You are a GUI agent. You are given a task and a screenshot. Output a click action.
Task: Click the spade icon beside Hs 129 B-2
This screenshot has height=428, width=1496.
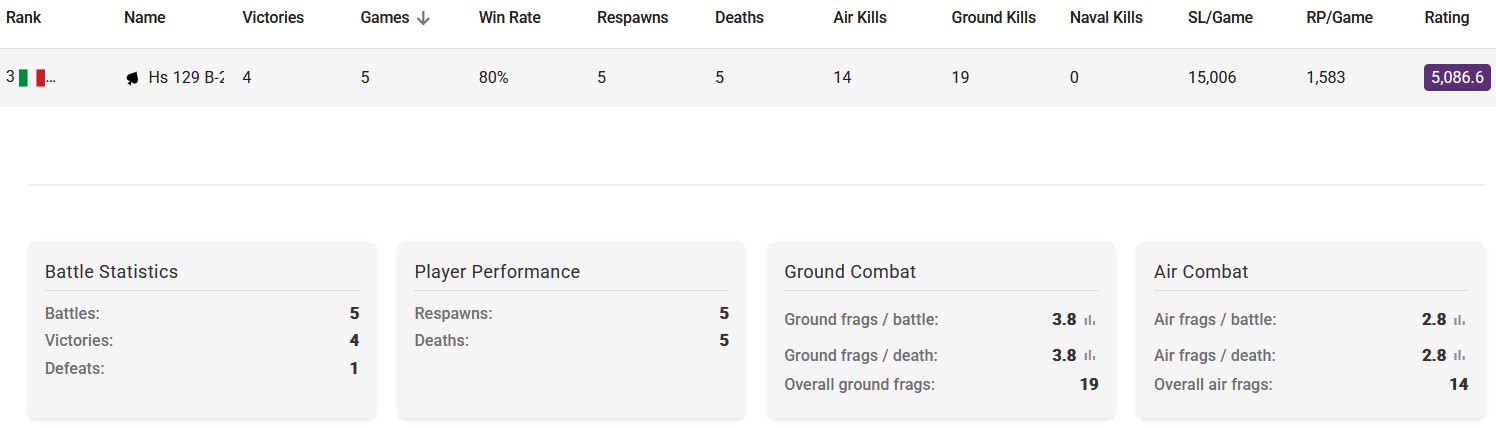(132, 78)
